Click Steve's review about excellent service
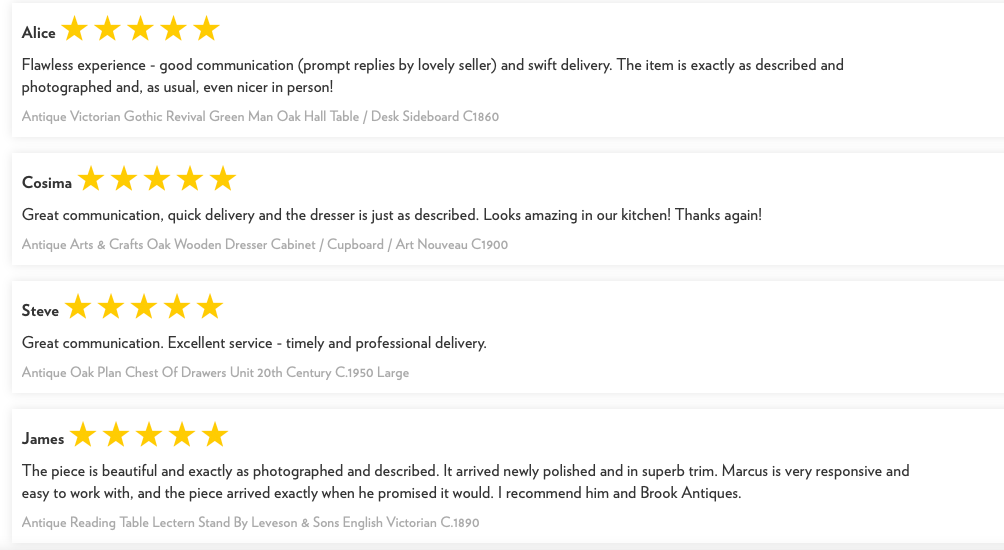Image resolution: width=1004 pixels, height=550 pixels. [254, 343]
